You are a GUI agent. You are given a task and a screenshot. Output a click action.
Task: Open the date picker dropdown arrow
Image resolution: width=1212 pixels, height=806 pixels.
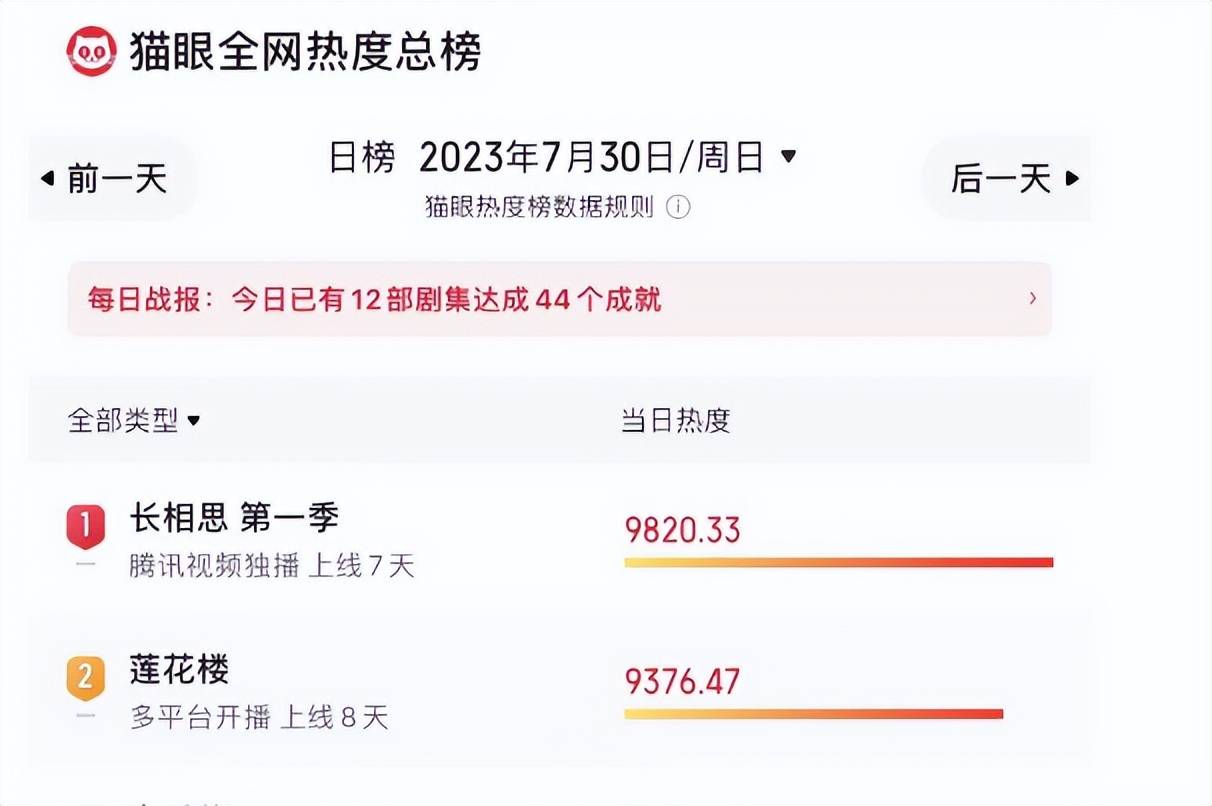788,156
